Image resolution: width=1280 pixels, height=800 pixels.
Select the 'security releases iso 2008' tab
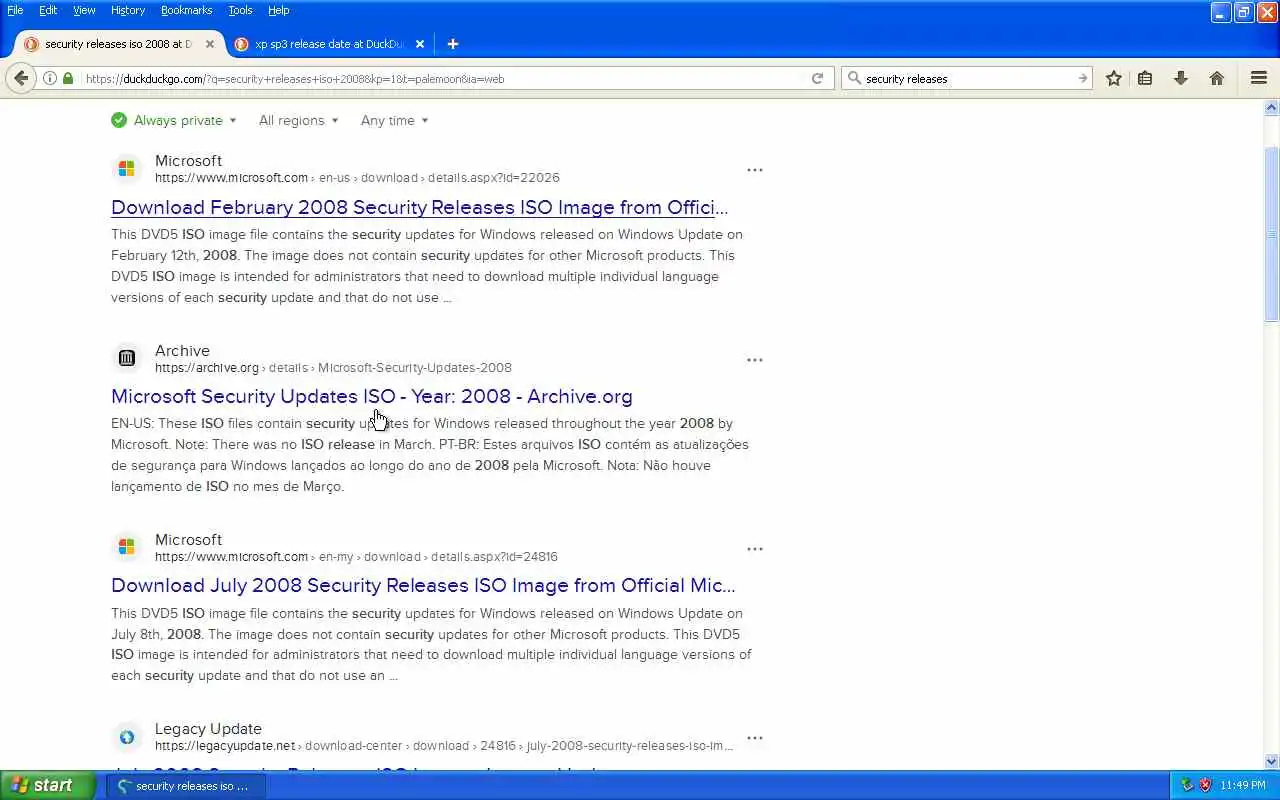pyautogui.click(x=118, y=44)
